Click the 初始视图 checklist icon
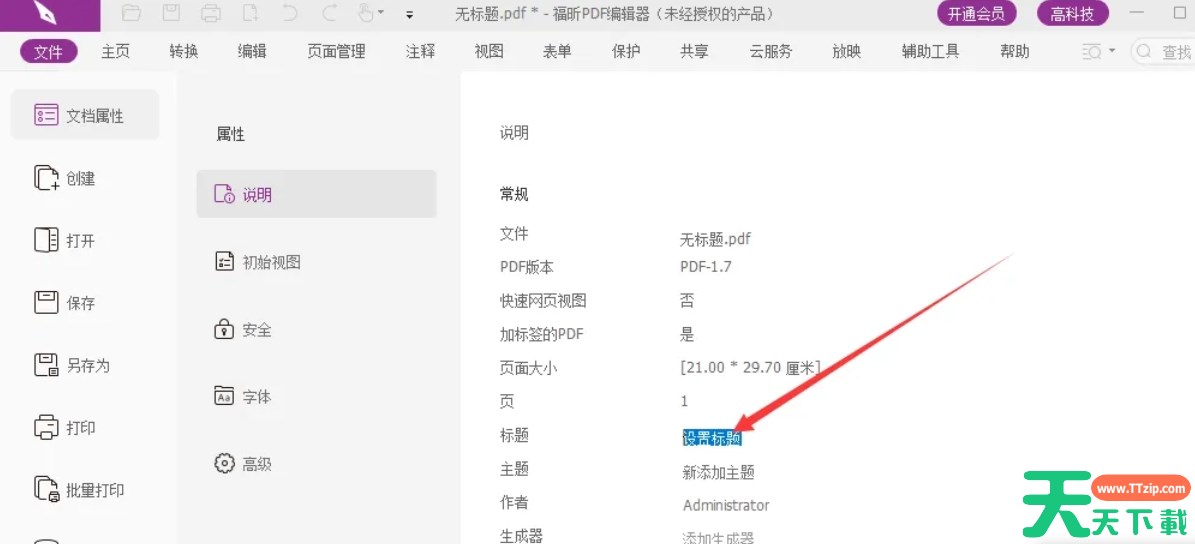The height and width of the screenshot is (544, 1195). point(224,262)
